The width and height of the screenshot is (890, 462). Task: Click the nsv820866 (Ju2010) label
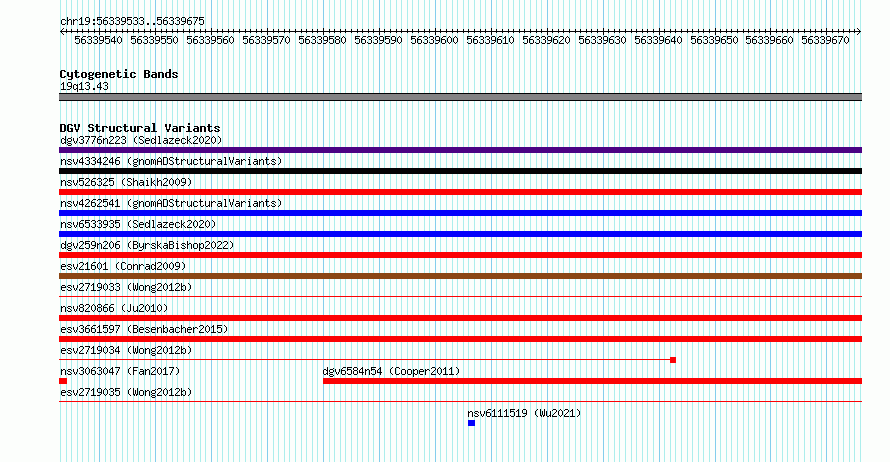[114, 308]
